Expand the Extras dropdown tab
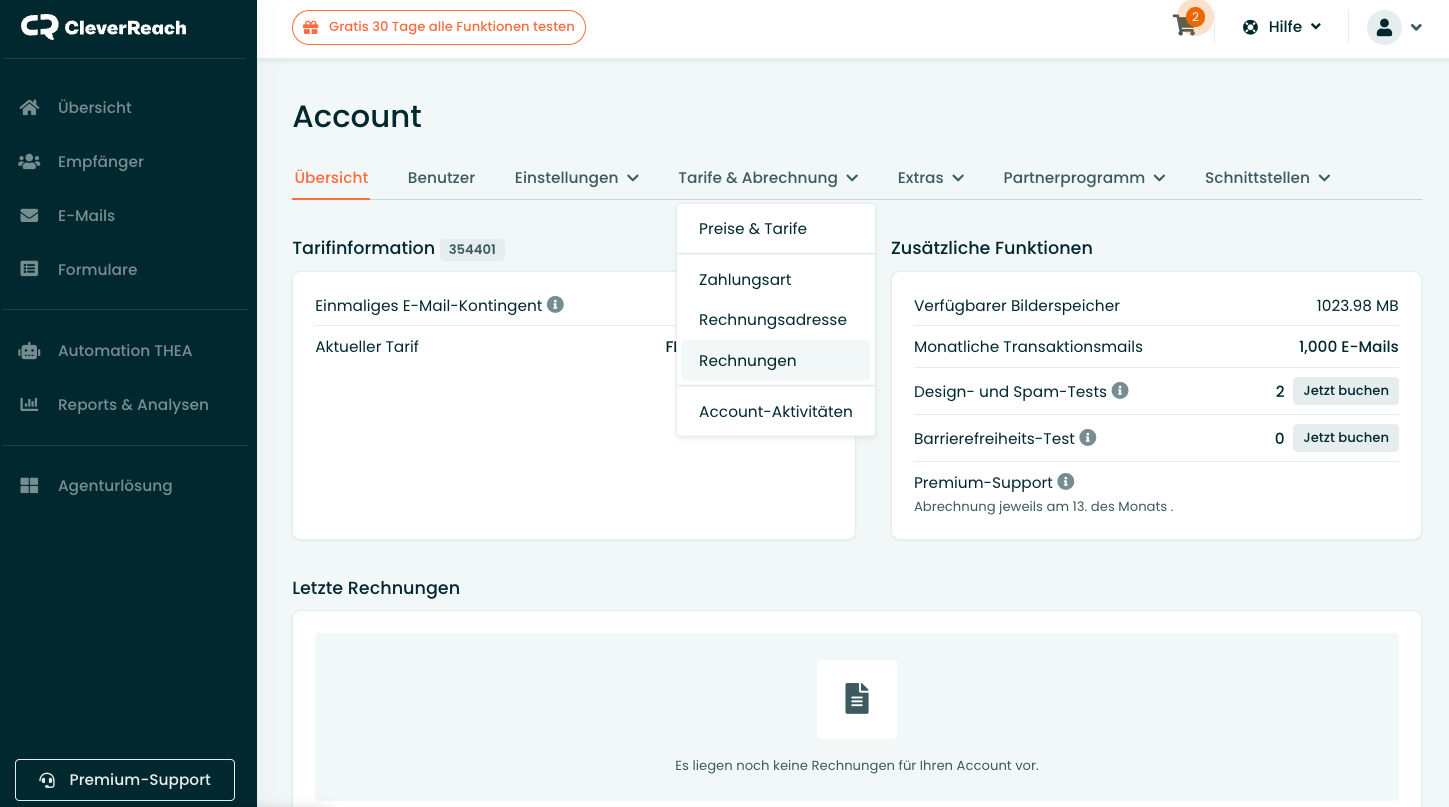This screenshot has width=1449, height=807. coord(931,178)
